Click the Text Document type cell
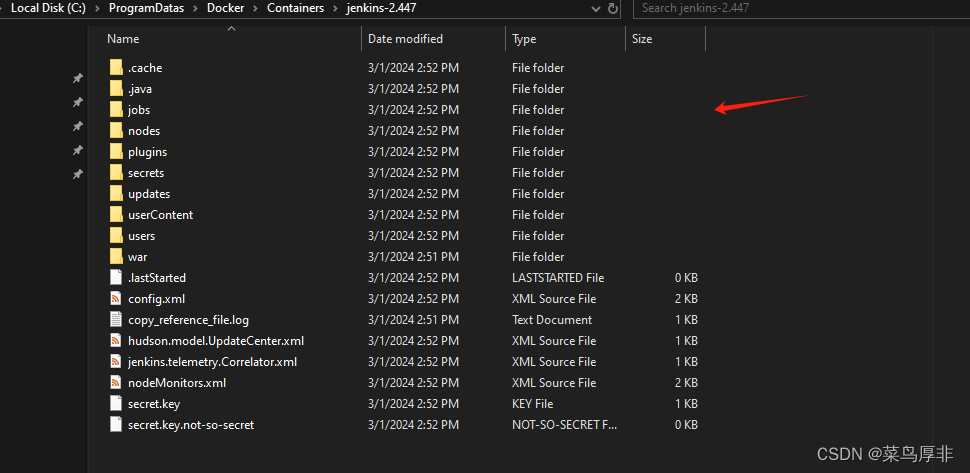970x473 pixels. [552, 320]
